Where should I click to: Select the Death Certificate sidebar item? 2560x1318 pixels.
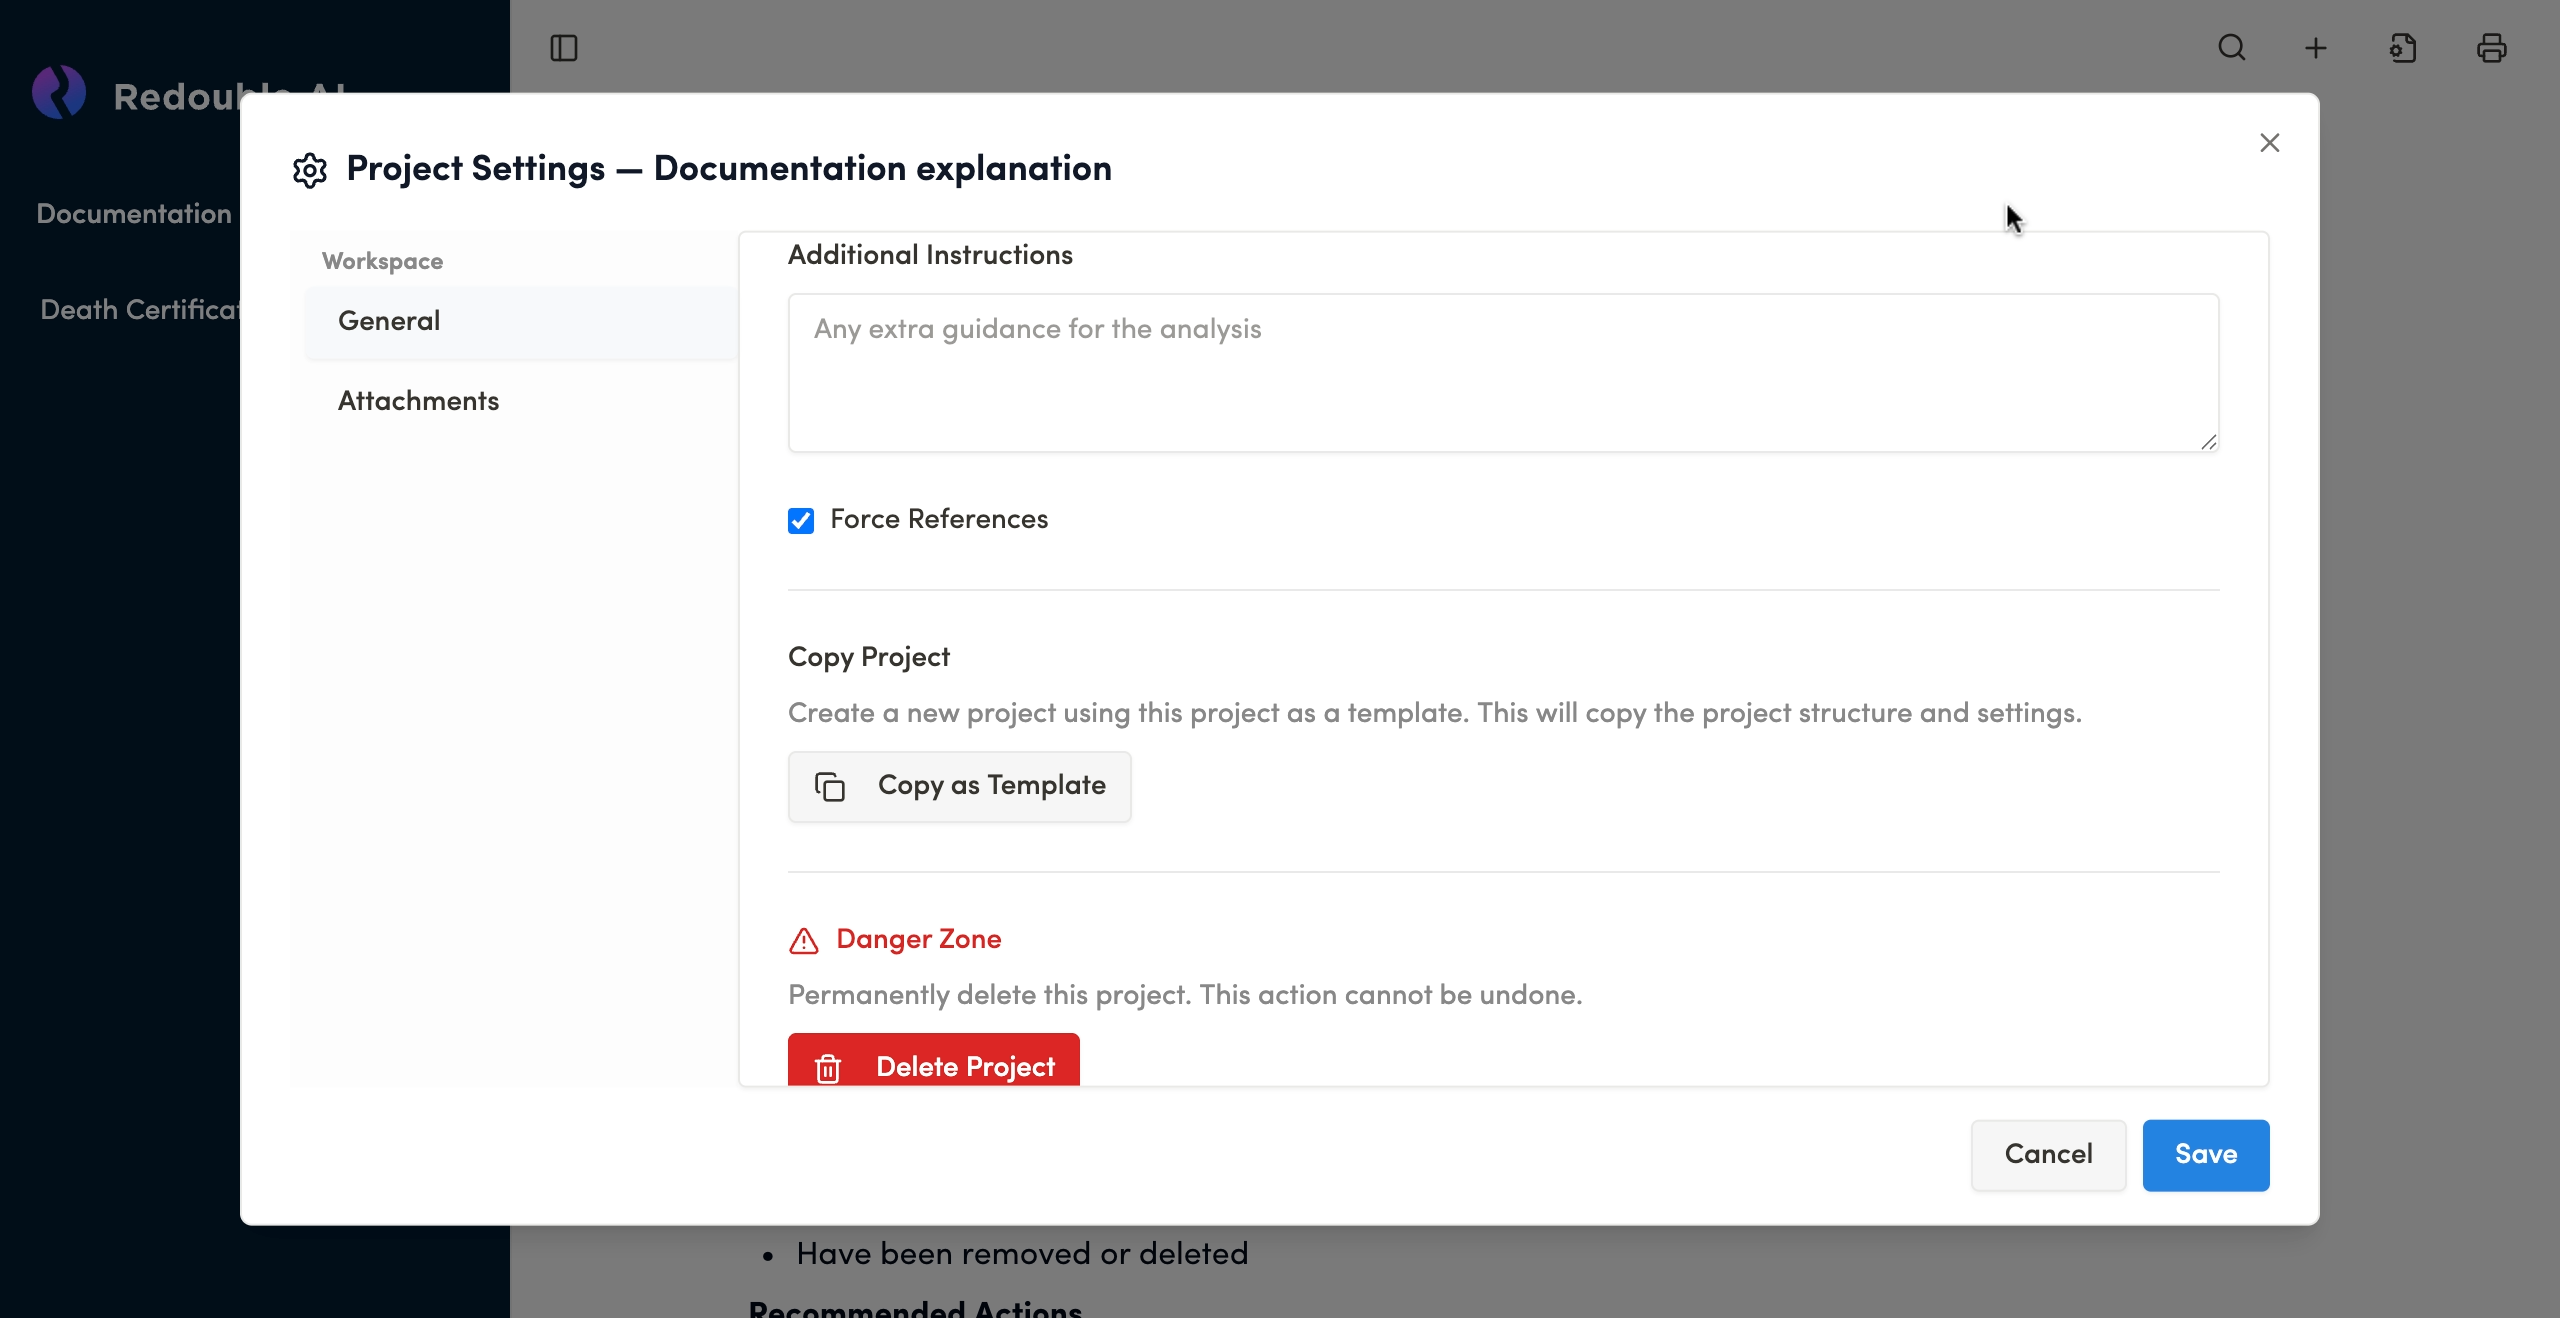click(138, 310)
